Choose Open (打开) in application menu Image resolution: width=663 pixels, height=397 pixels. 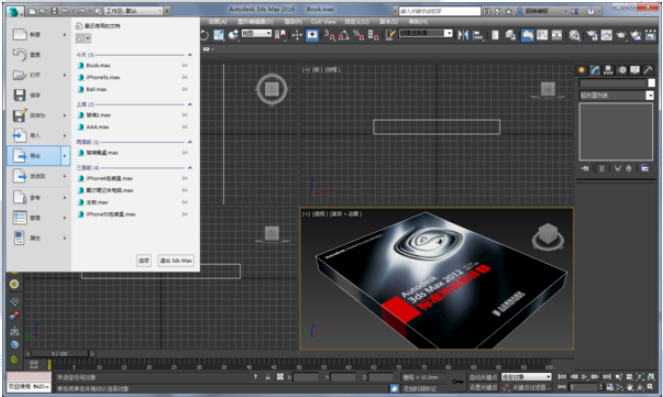[x=38, y=75]
